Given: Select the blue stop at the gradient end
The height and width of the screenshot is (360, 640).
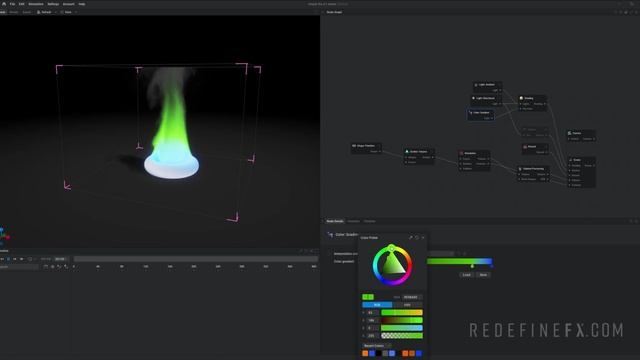Looking at the screenshot, I should [x=491, y=266].
